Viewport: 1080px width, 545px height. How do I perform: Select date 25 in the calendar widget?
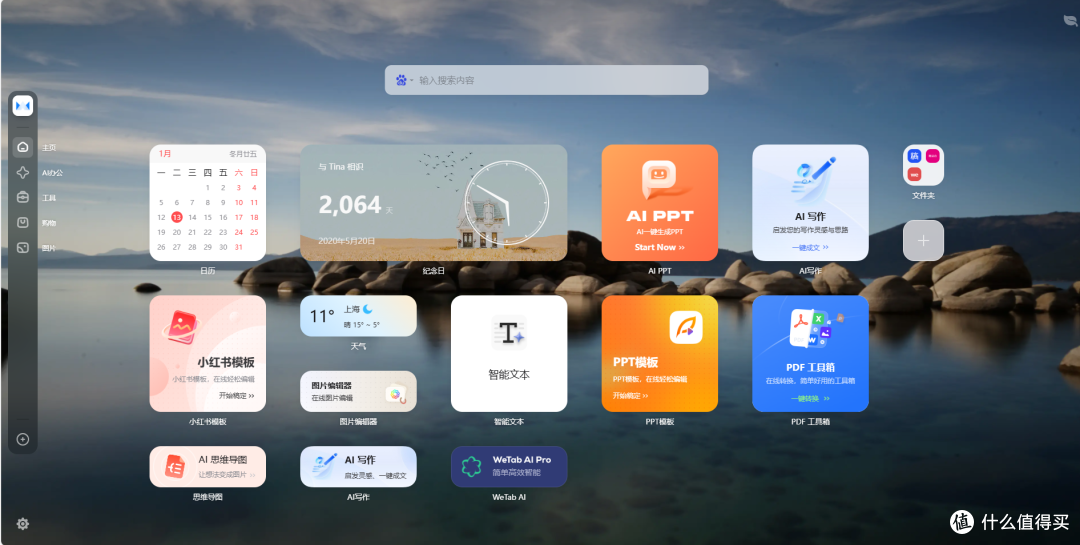[254, 232]
